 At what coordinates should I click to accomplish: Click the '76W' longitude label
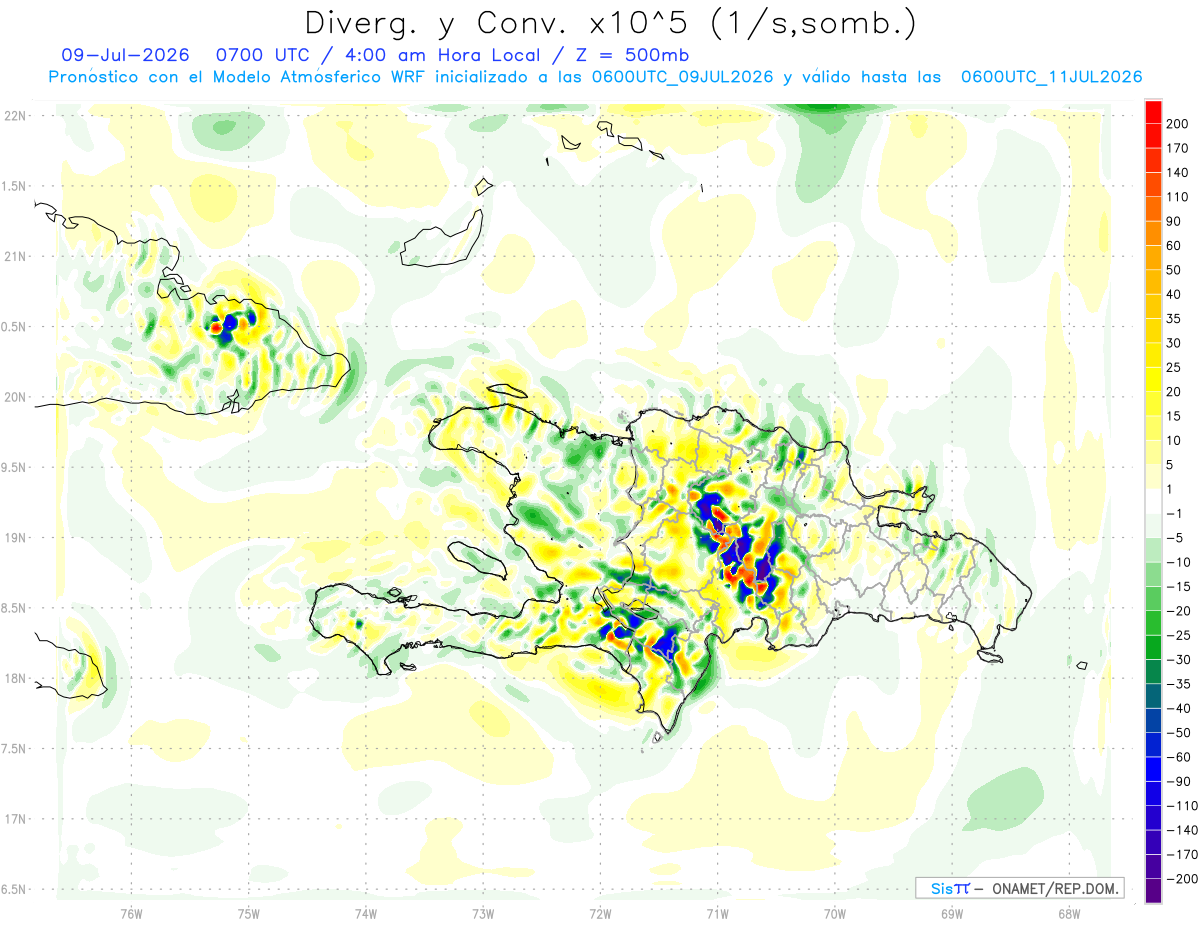(x=131, y=912)
